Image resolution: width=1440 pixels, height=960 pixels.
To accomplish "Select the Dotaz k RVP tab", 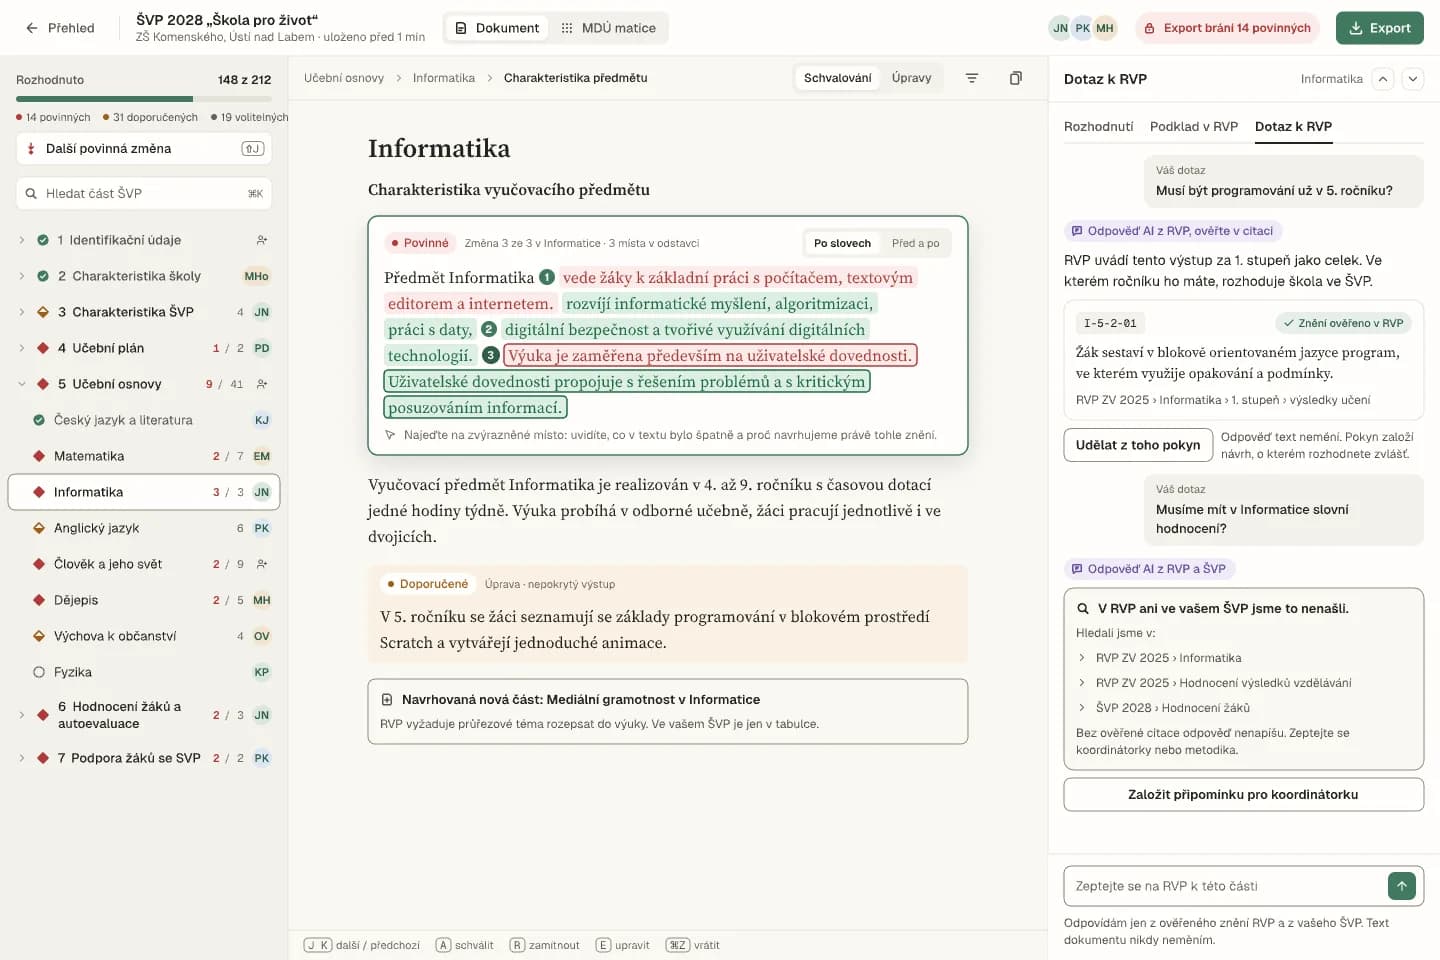I will [x=1293, y=126].
